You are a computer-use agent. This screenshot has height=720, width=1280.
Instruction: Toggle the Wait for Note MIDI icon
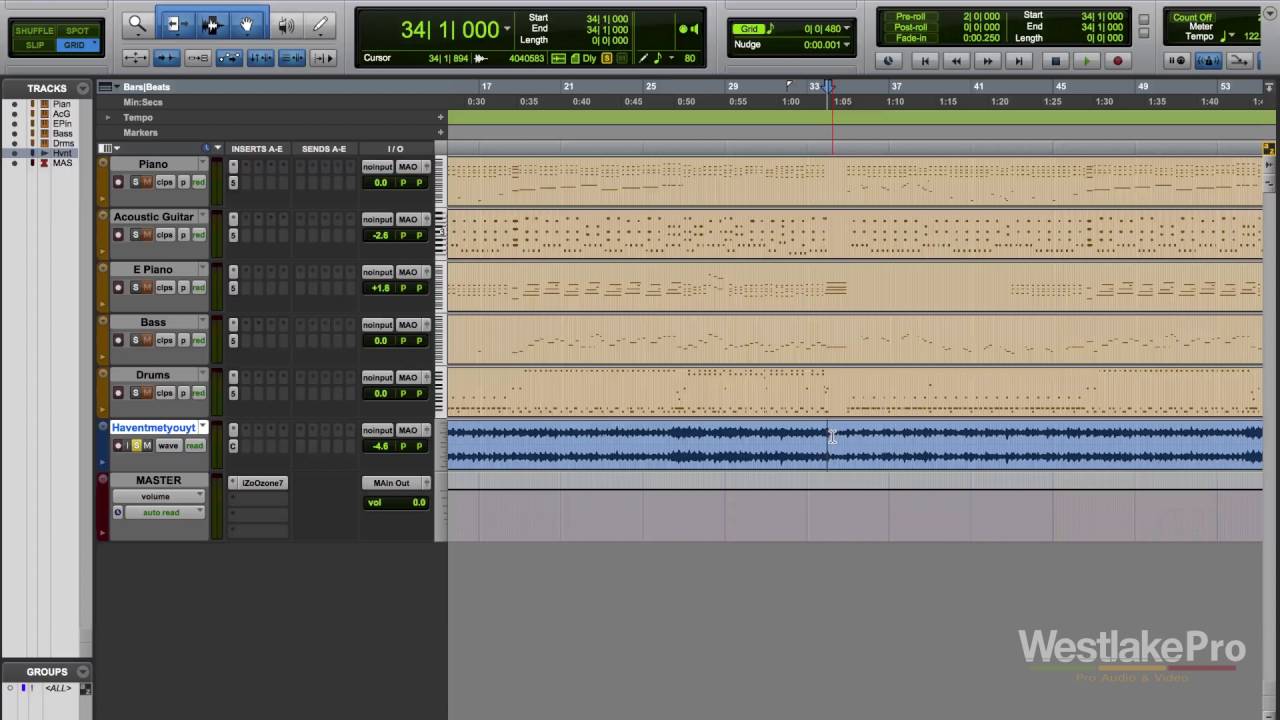pos(1178,61)
